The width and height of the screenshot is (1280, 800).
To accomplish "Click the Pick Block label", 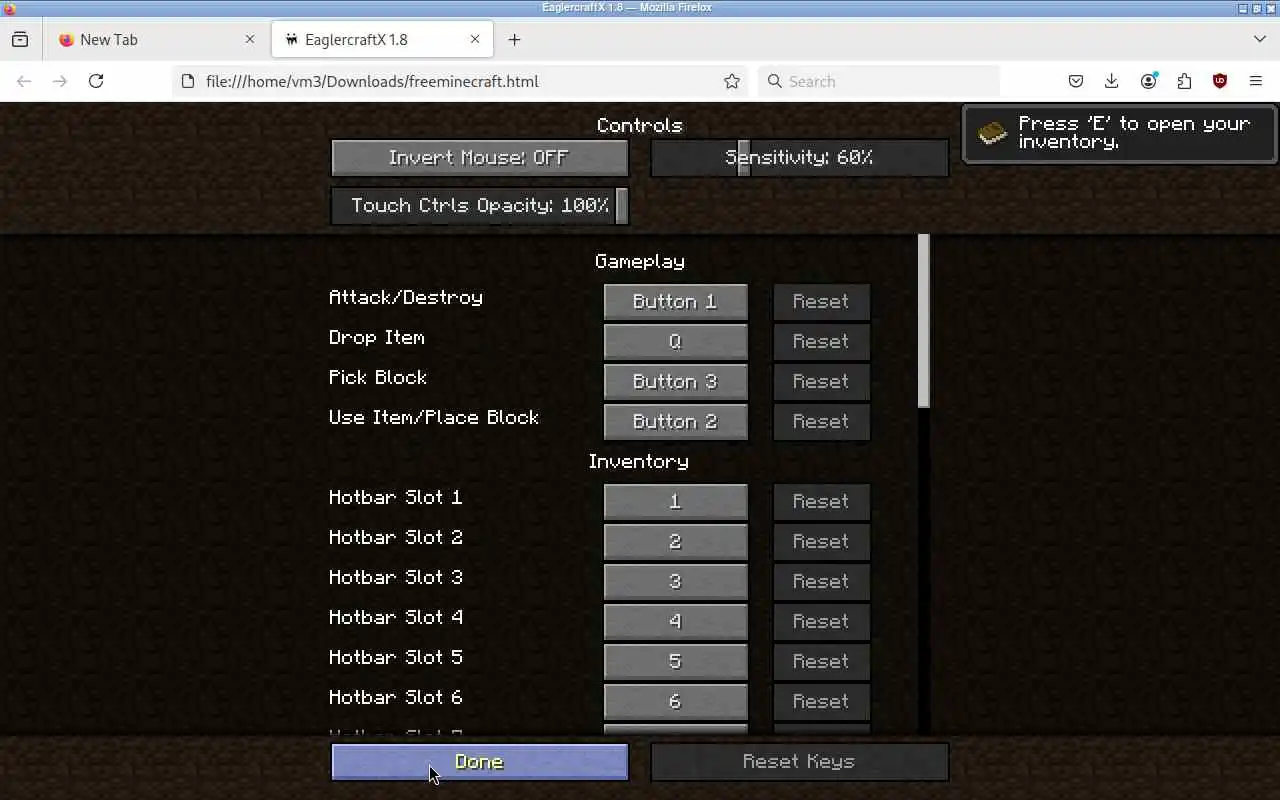I will [x=378, y=377].
